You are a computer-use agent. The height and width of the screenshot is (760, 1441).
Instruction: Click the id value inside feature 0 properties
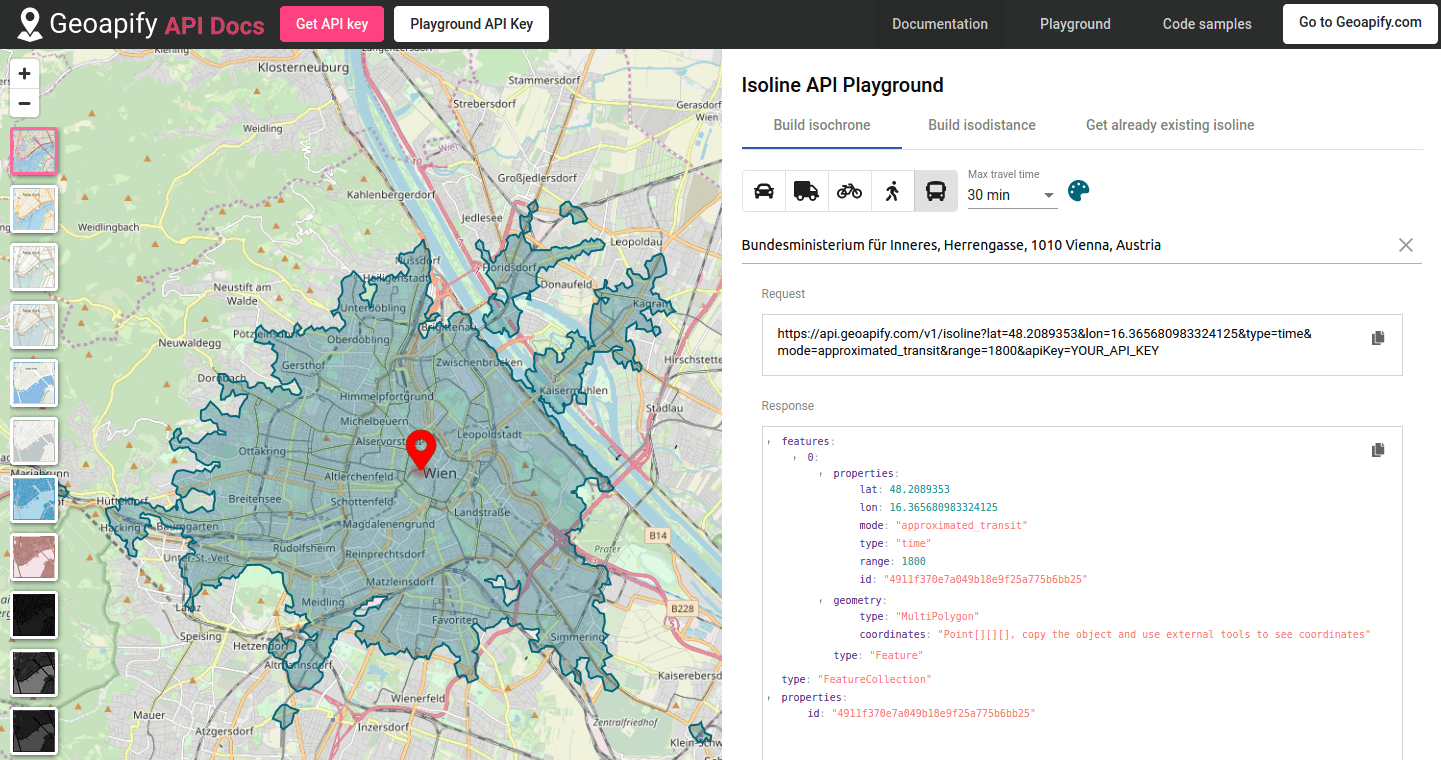coord(985,580)
